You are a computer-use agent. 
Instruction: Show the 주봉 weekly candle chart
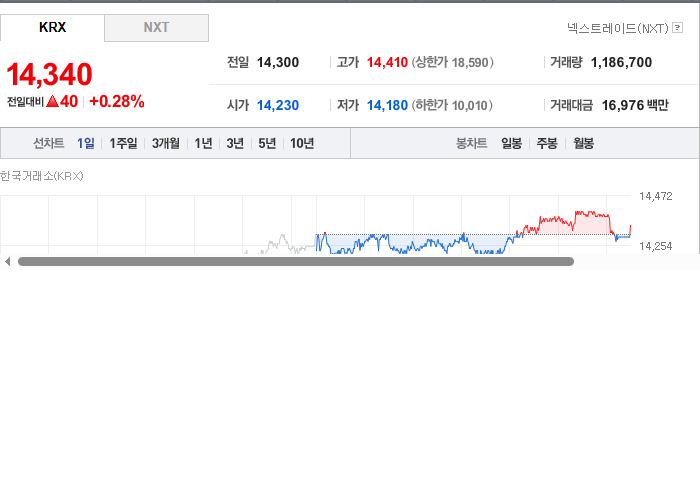pyautogui.click(x=547, y=143)
